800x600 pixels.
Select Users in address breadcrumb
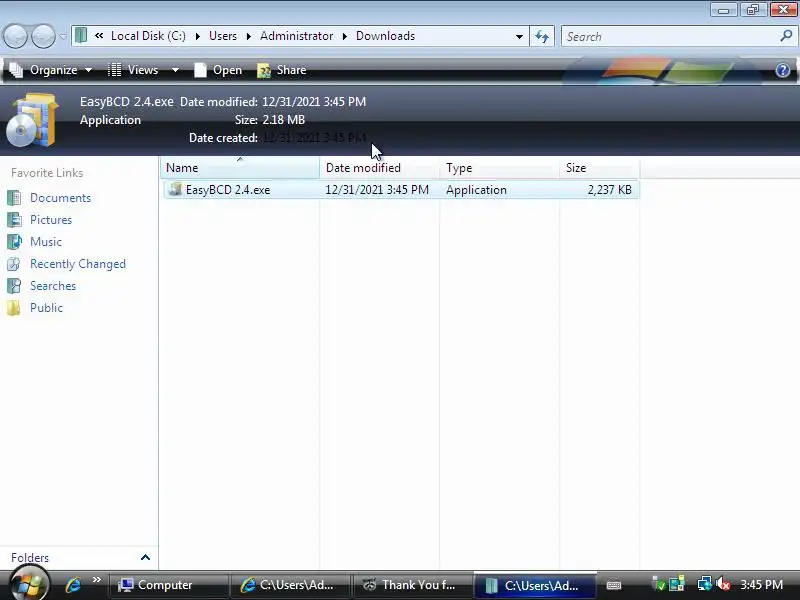223,36
